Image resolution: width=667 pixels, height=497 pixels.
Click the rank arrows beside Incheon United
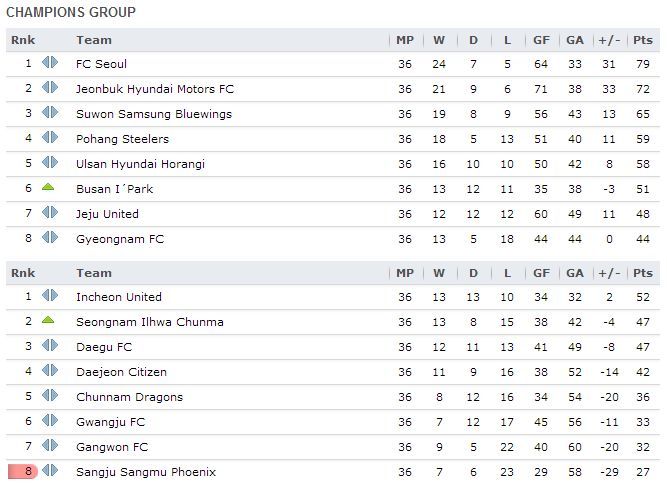pyautogui.click(x=50, y=295)
